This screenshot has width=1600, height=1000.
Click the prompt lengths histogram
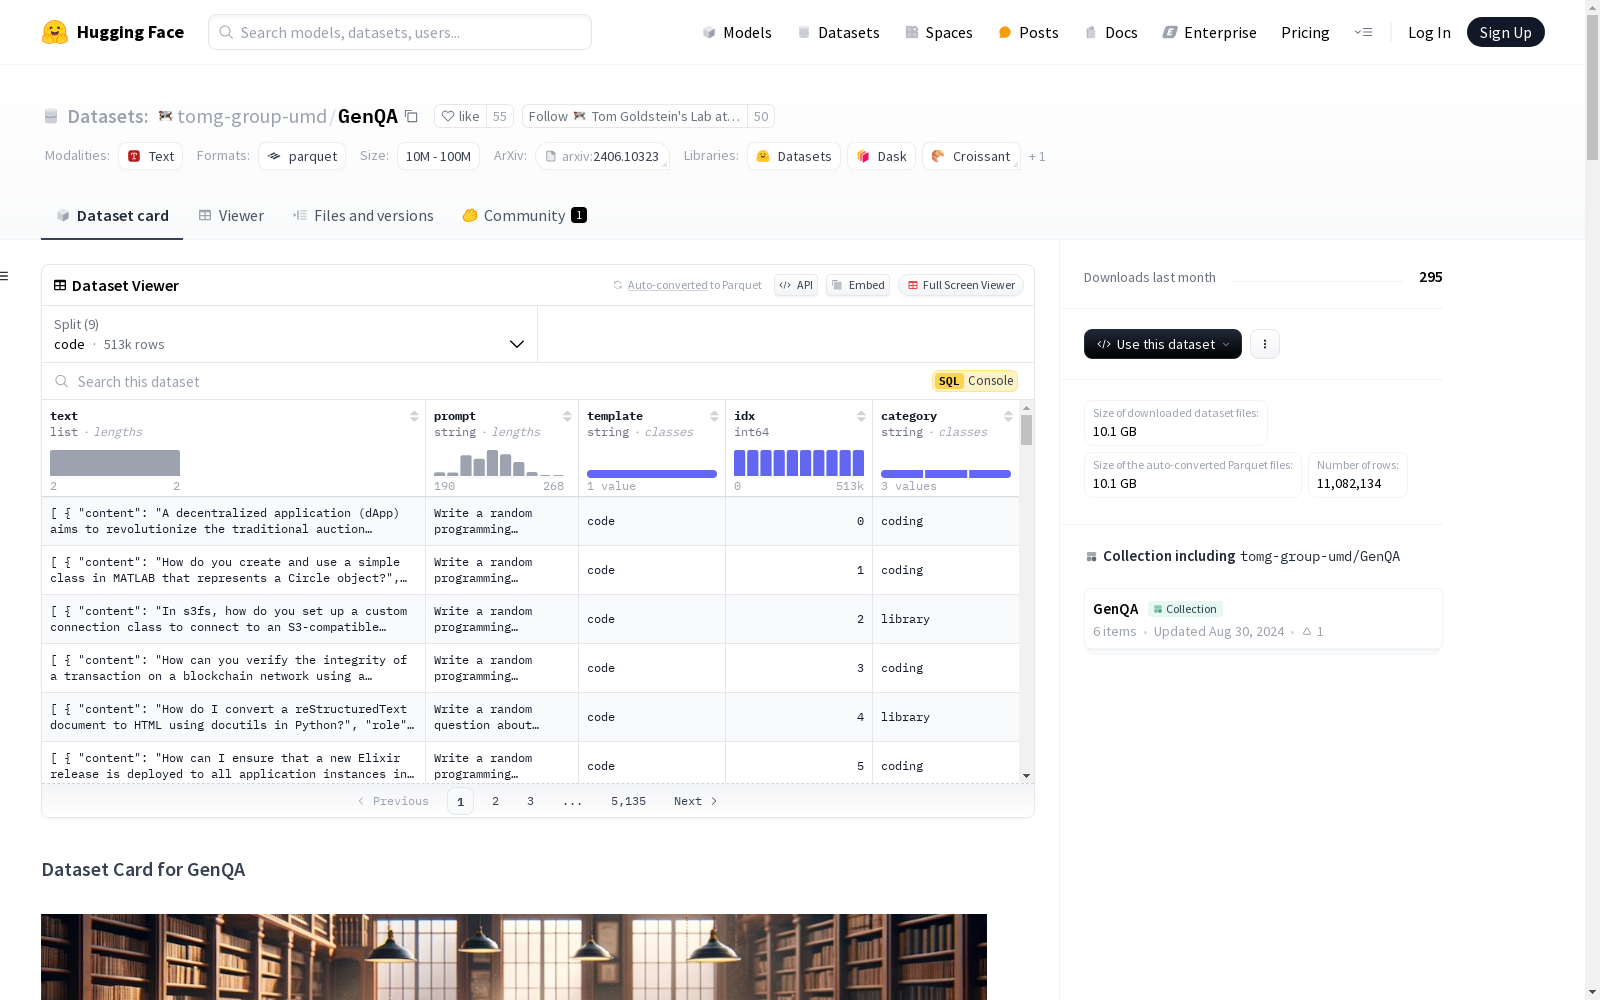point(499,462)
